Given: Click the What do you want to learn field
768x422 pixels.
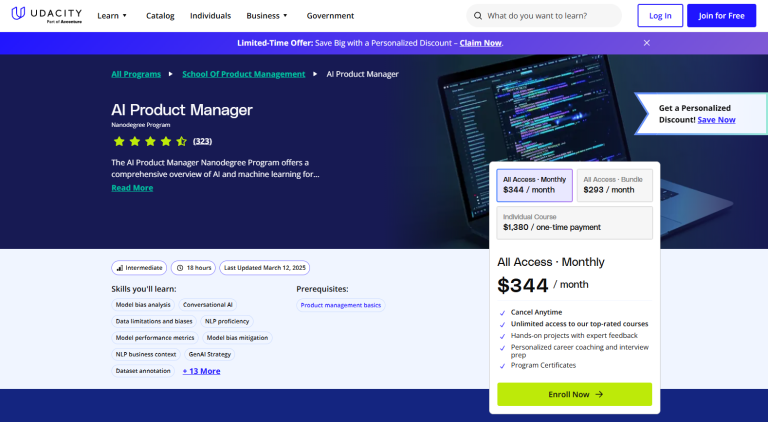Looking at the screenshot, I should (544, 16).
